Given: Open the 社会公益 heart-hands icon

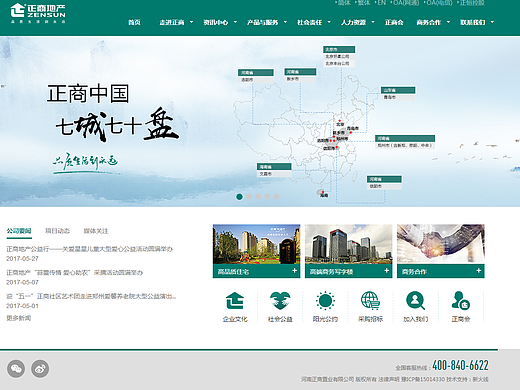Looking at the screenshot, I should pos(280,301).
